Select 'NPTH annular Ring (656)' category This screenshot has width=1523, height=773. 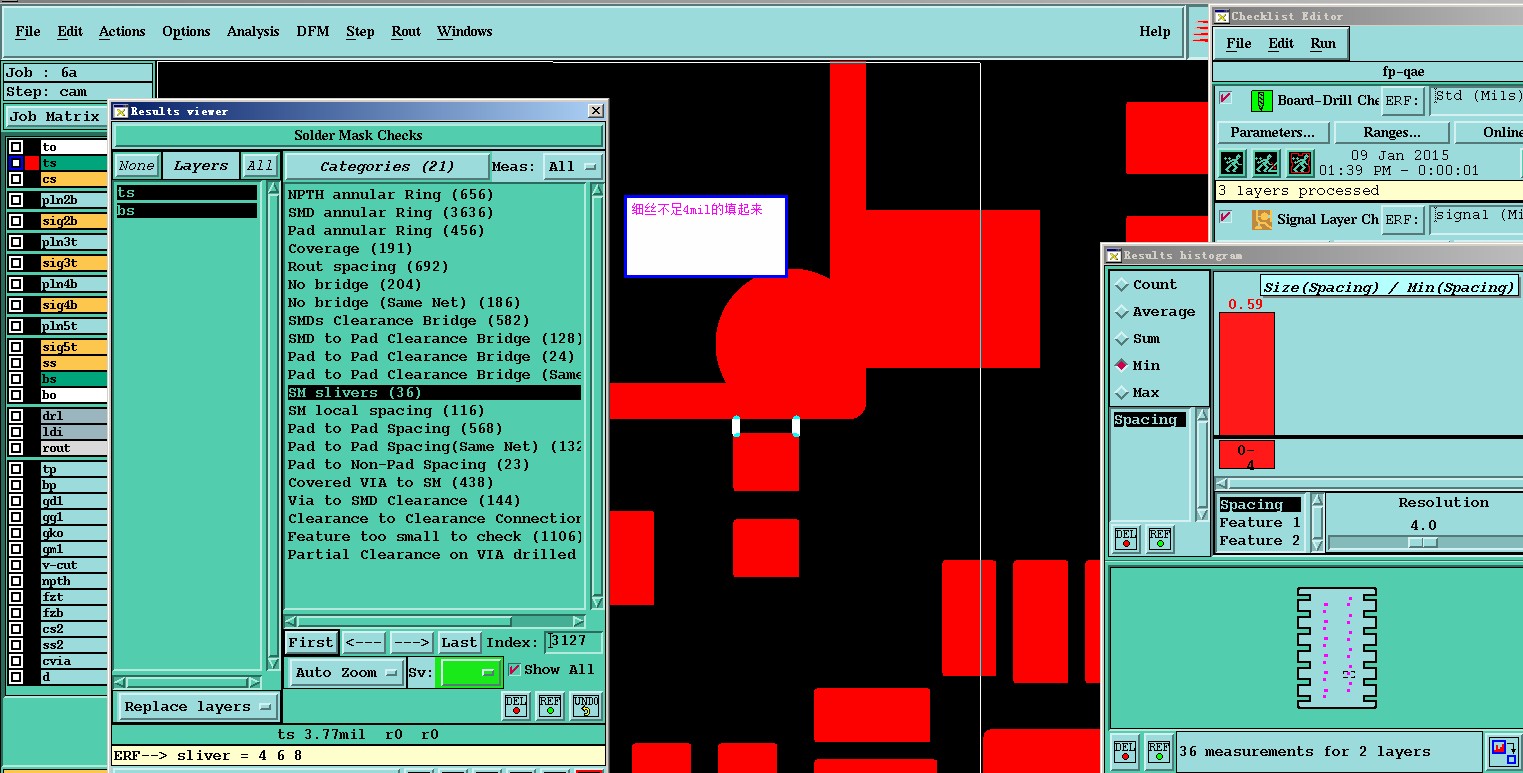pyautogui.click(x=391, y=195)
